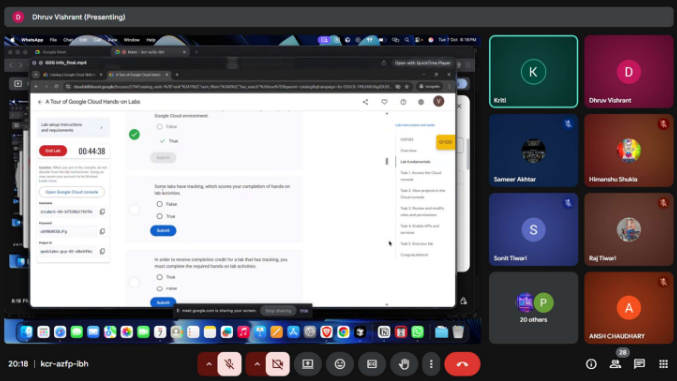The height and width of the screenshot is (381, 677).
Task: Open meeting details info icon
Action: [x=591, y=364]
